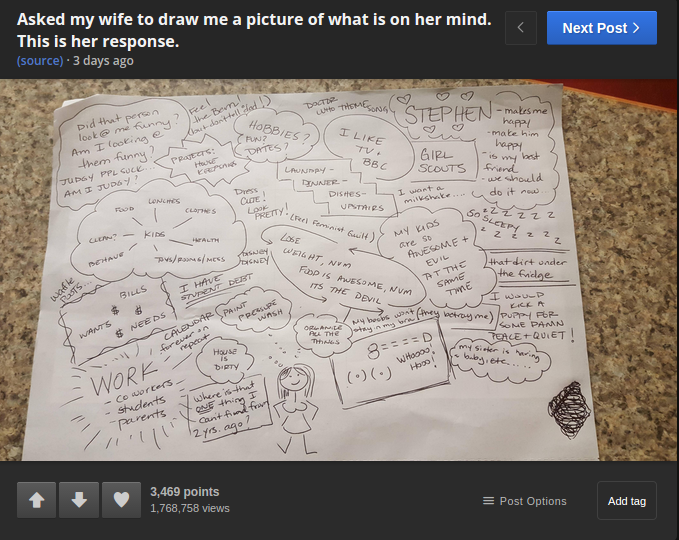Click the stick-figure woman drawing
The height and width of the screenshot is (540, 679).
pos(296,407)
